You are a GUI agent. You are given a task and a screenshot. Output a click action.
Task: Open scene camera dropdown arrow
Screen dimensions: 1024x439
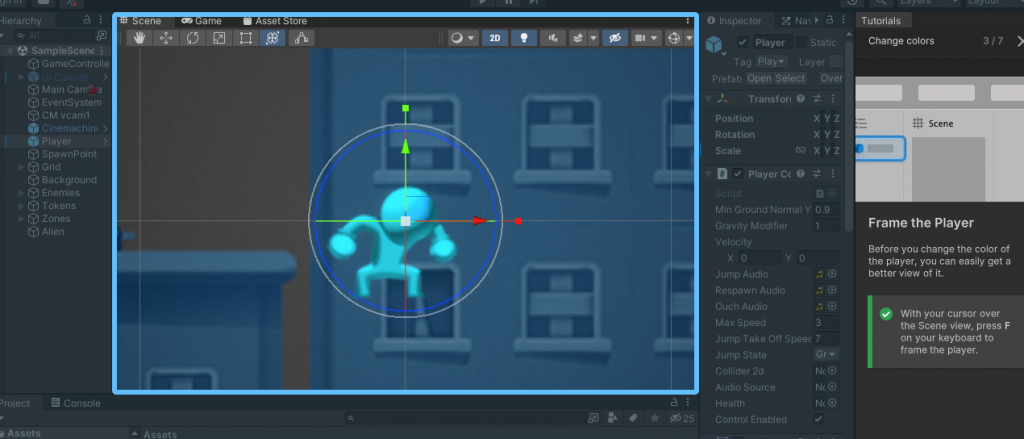pyautogui.click(x=655, y=38)
